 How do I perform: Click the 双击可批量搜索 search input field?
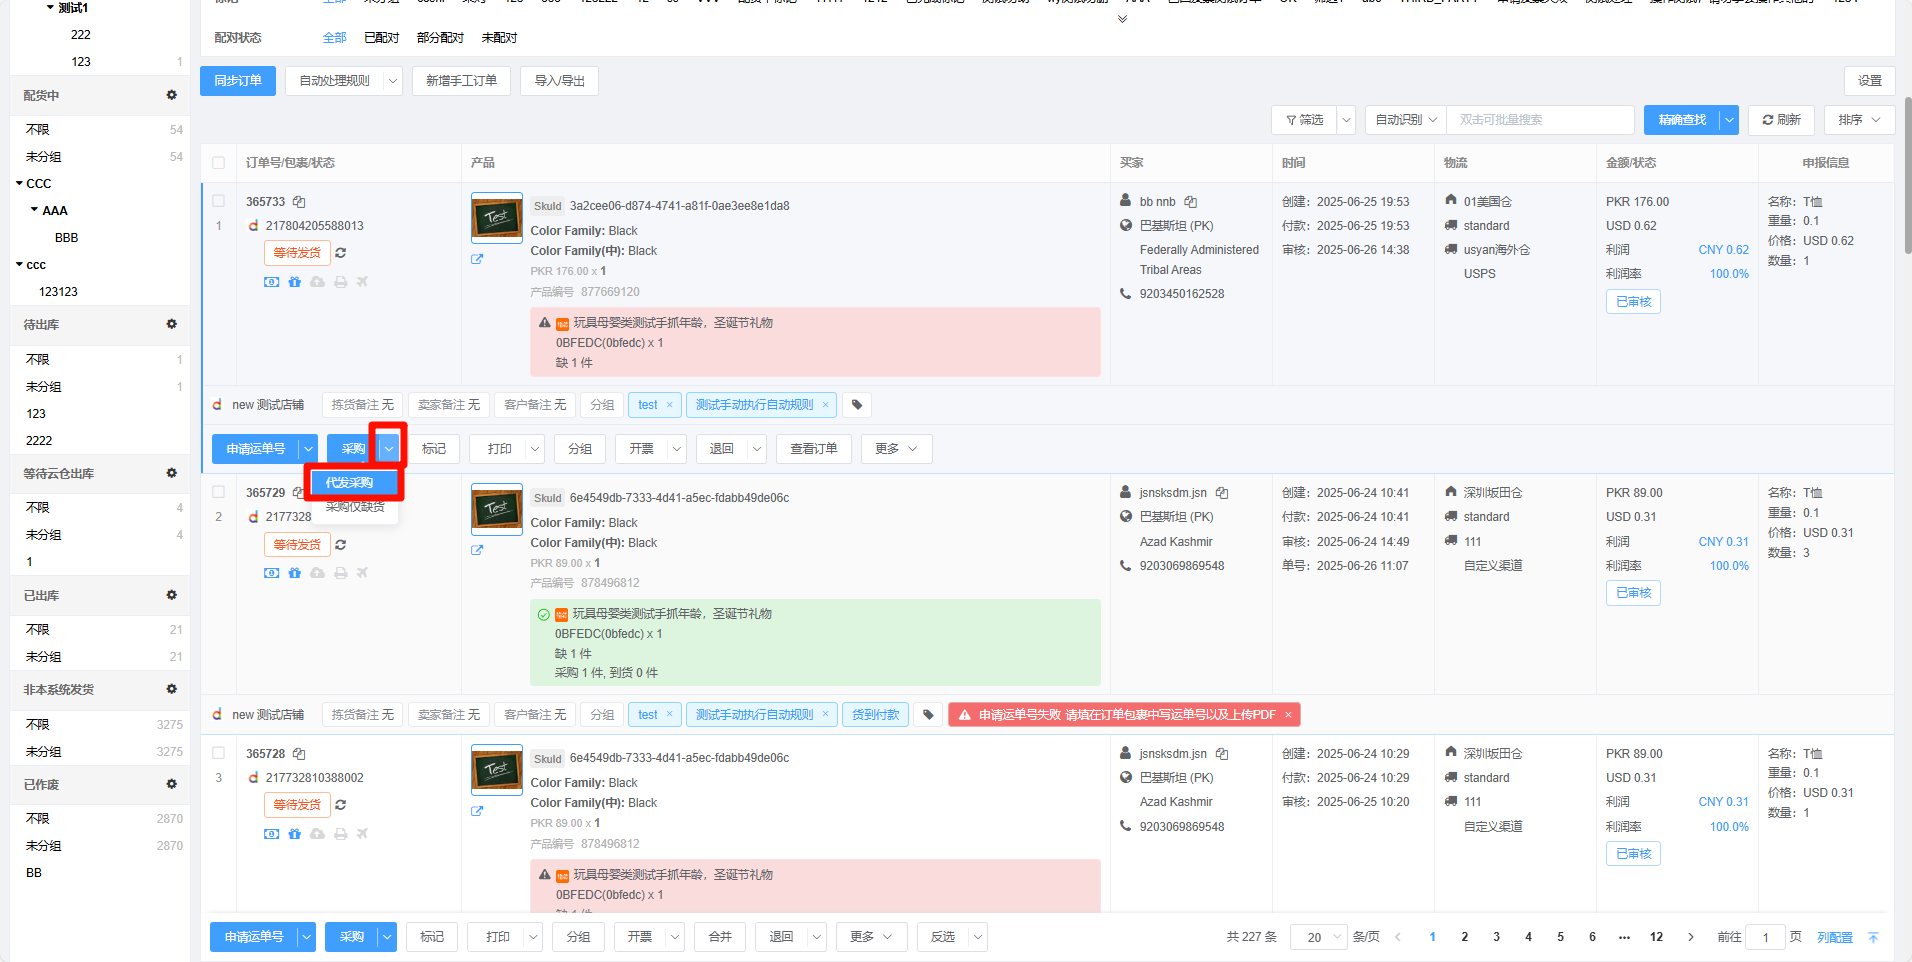click(1539, 120)
